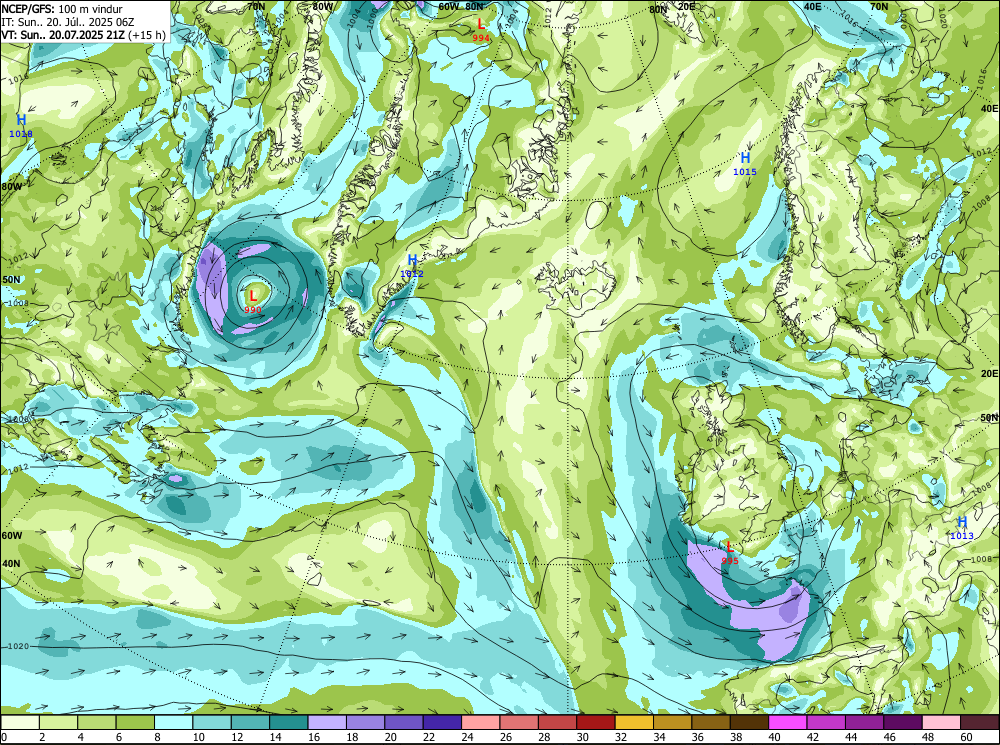Pick the 46–48 m/s dark purple legend swatch
1000x745 pixels.
tap(903, 722)
